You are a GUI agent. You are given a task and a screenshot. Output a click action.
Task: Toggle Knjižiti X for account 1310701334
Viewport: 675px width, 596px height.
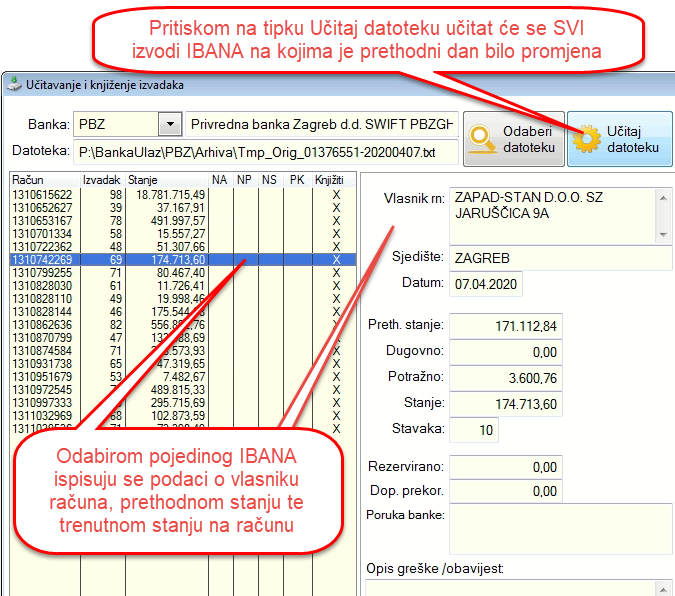click(336, 233)
